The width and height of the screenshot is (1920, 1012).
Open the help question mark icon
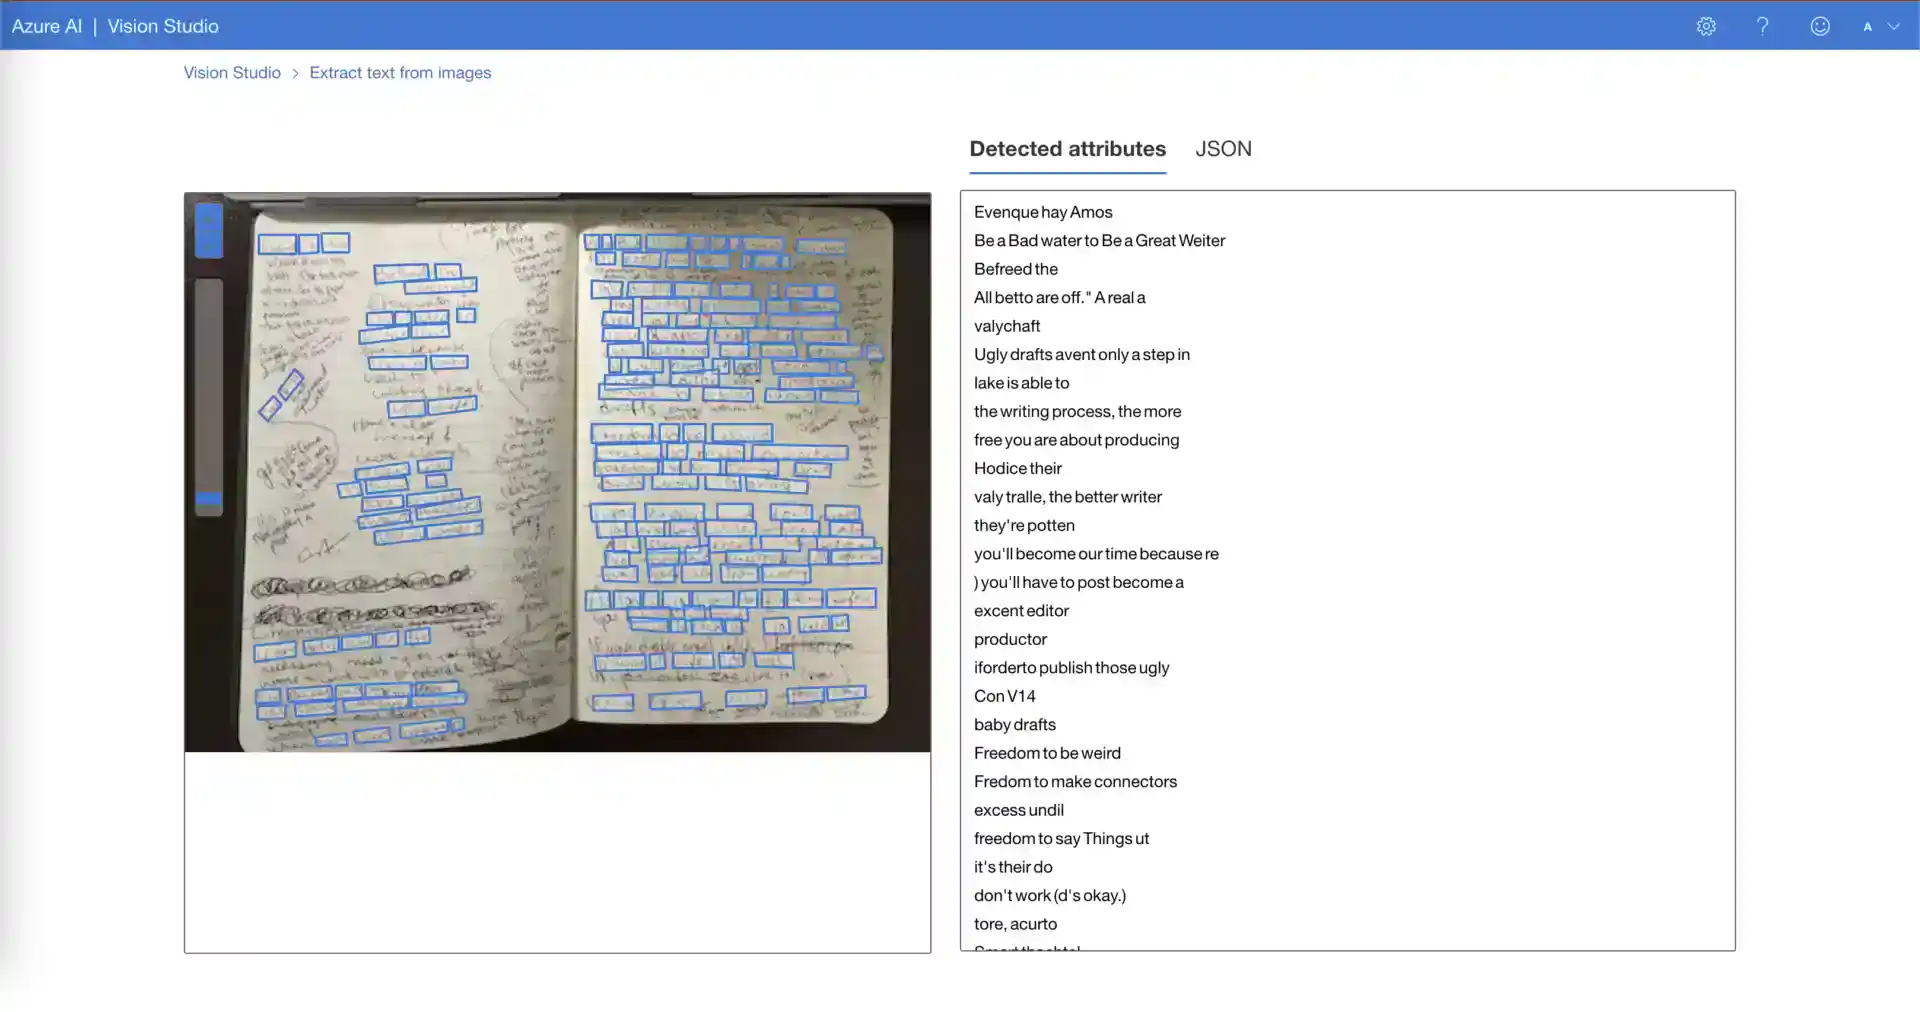coord(1763,27)
